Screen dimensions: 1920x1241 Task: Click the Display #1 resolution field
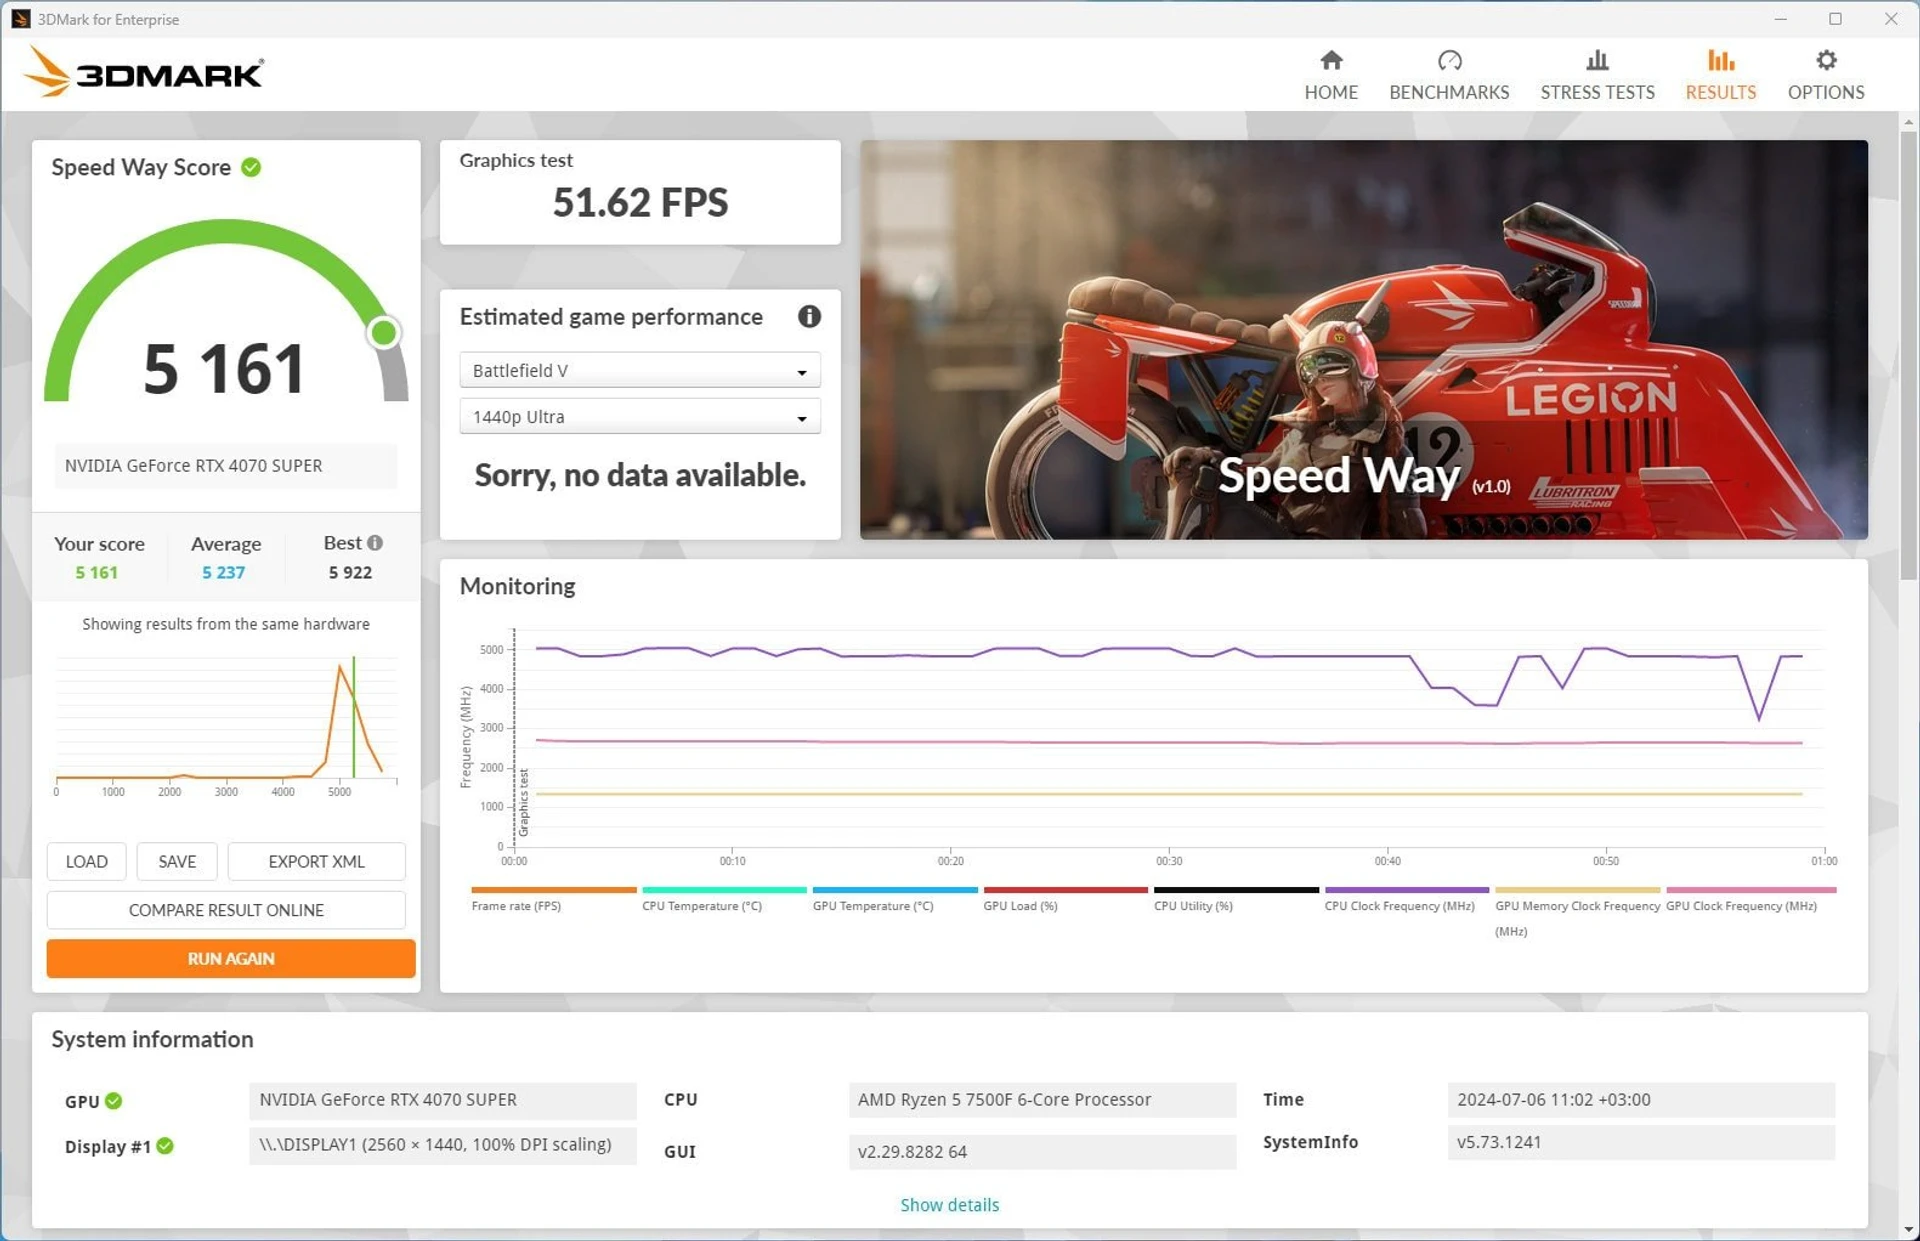click(x=442, y=1145)
